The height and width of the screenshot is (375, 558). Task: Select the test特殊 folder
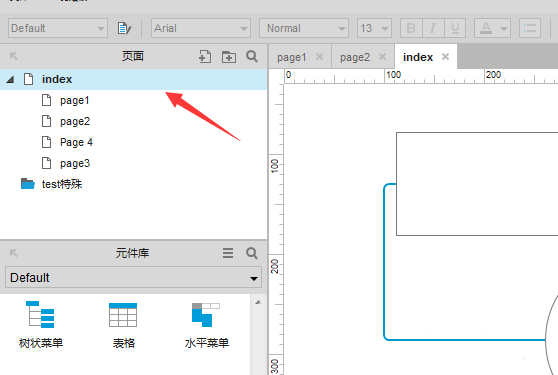tap(62, 184)
